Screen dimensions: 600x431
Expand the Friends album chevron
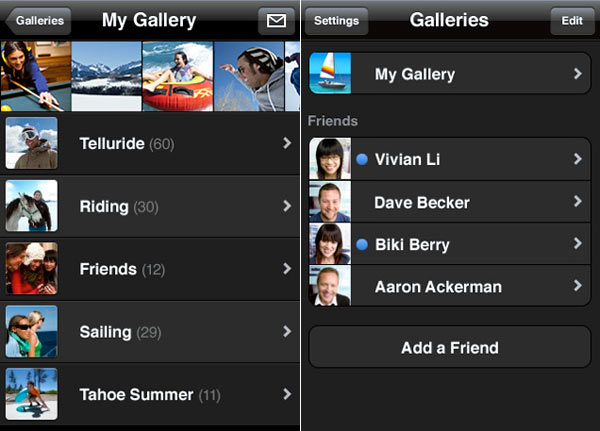(287, 269)
